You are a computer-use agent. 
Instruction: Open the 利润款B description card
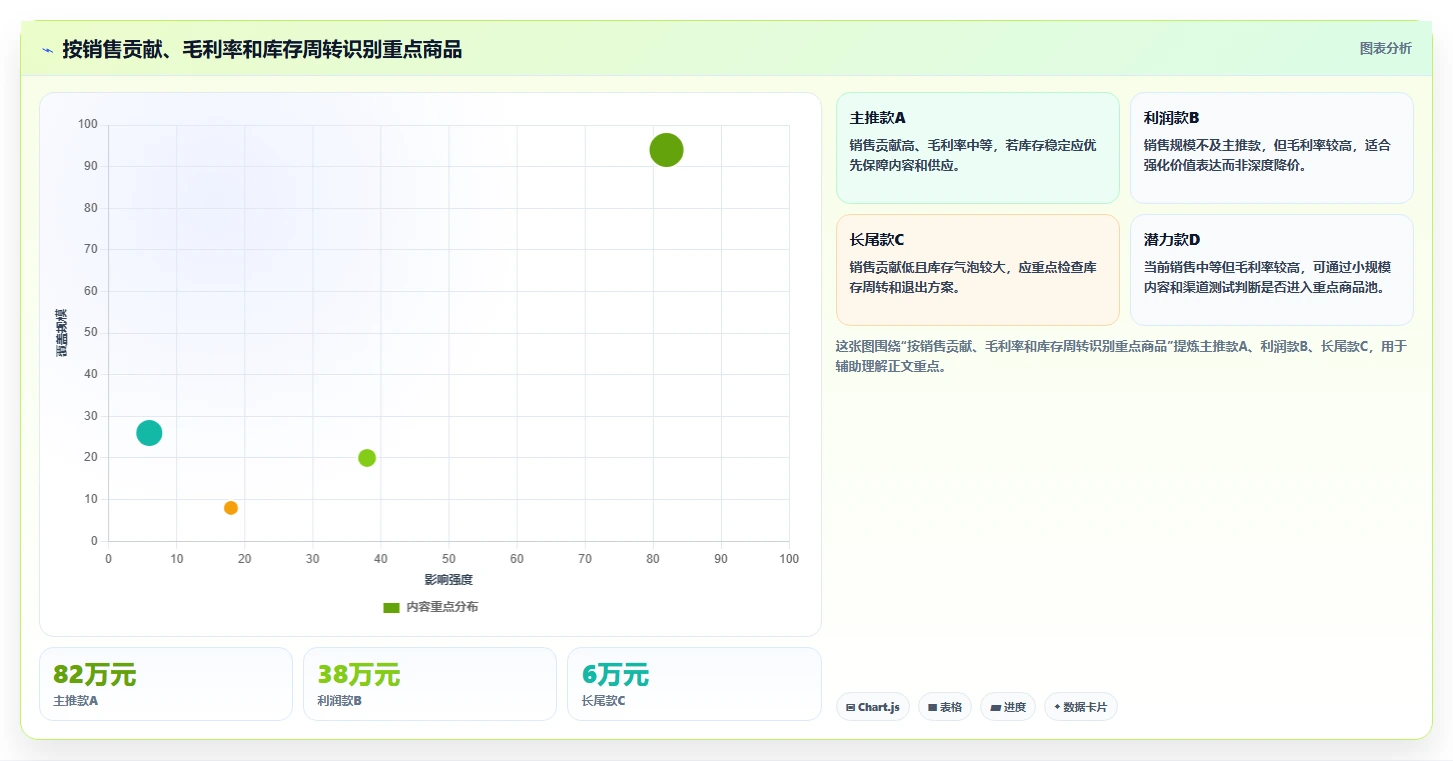[1272, 148]
